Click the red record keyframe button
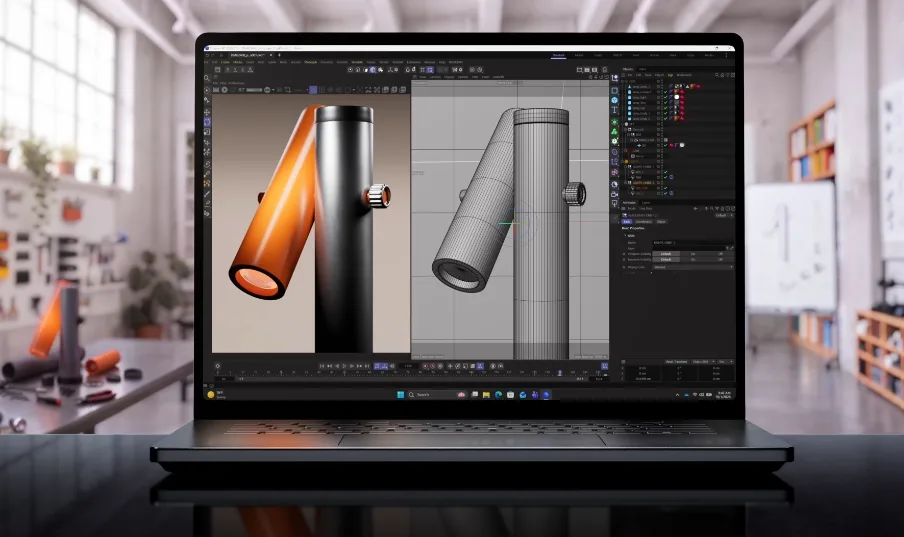 pyautogui.click(x=425, y=366)
